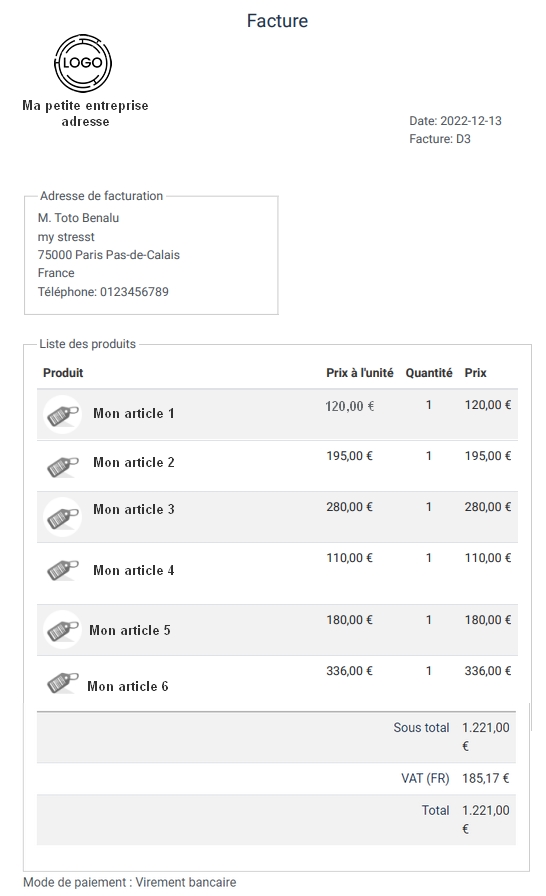The image size is (546, 896).
Task: Click the tag icon for Mon article 5
Action: tap(63, 630)
